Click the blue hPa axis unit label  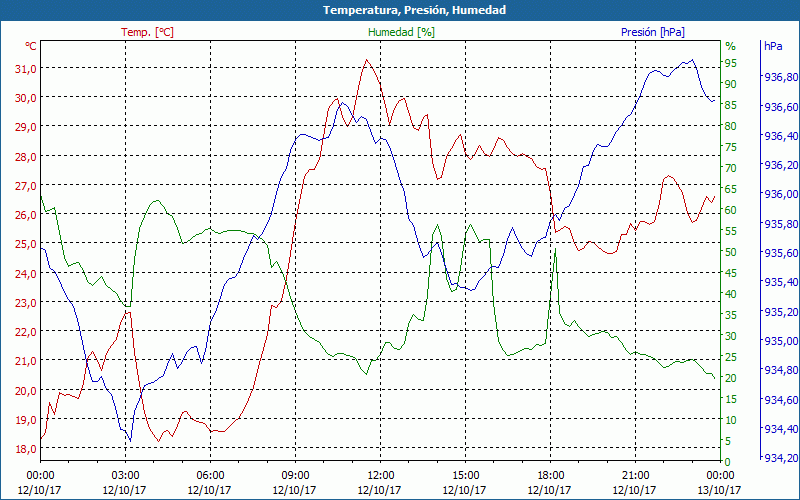coord(773,46)
